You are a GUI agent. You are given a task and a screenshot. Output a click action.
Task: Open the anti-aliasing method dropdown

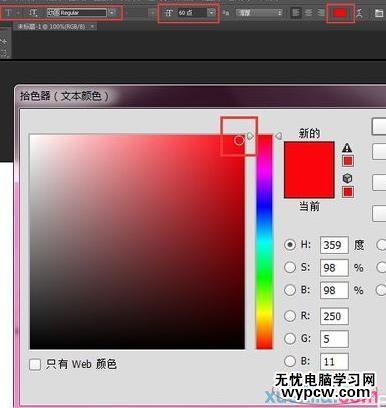[259, 13]
